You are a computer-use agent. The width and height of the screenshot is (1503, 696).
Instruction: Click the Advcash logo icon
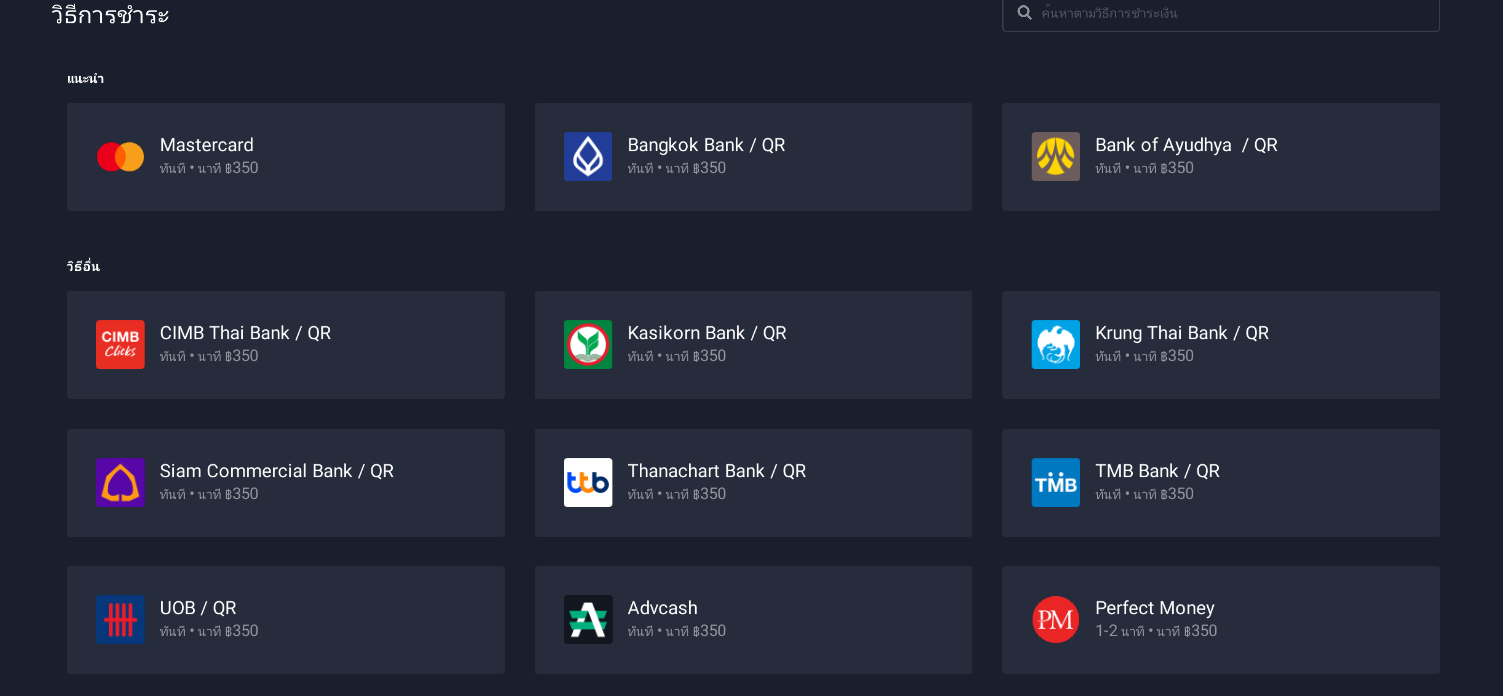tap(588, 620)
